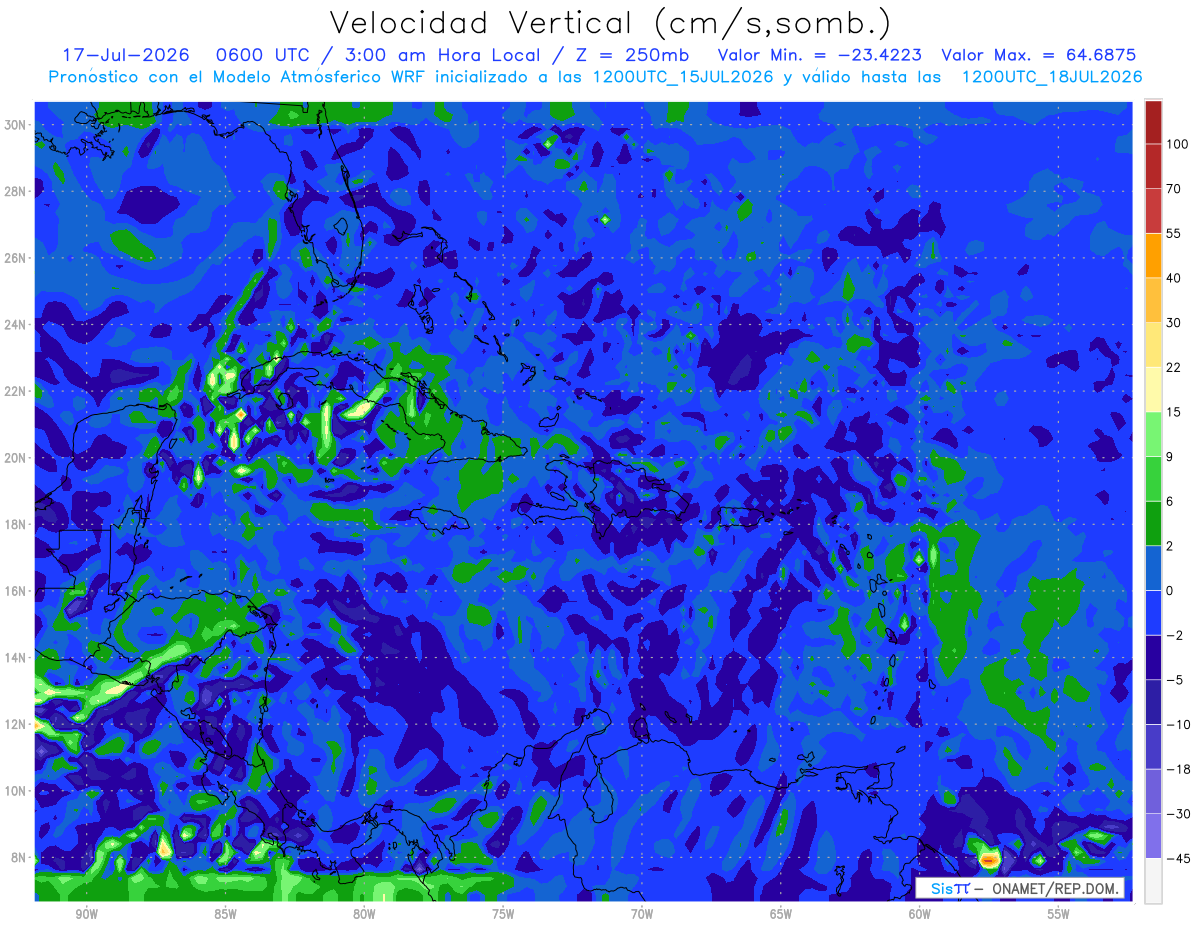Click the '8N' latitude label
Screen dimensions: 1200x927
pyautogui.click(x=19, y=858)
